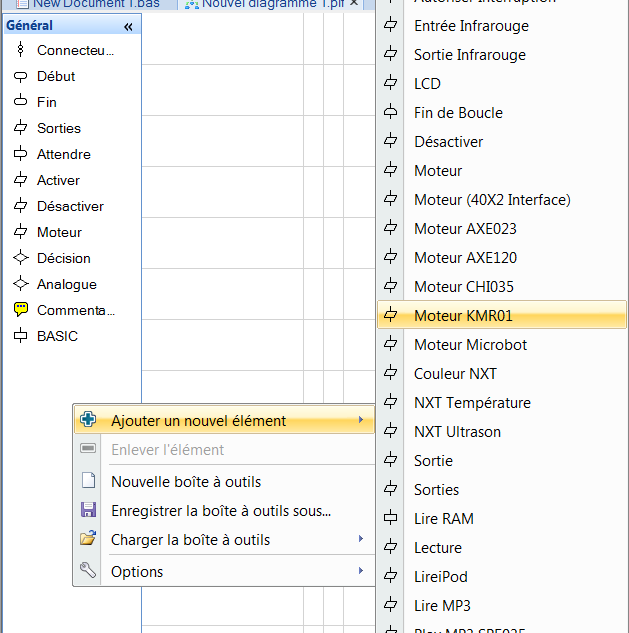The height and width of the screenshot is (633, 629).
Task: Select the Lire RAM entry
Action: (x=443, y=519)
